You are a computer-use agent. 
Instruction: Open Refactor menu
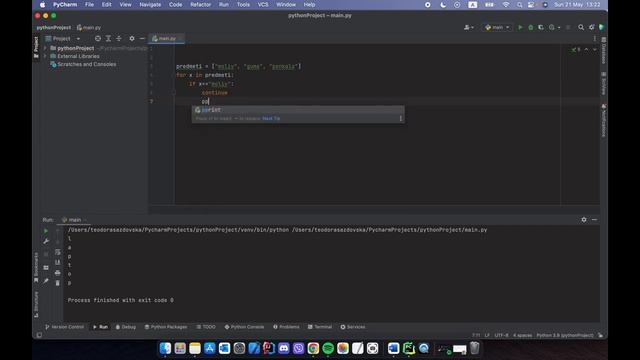click(x=200, y=4)
